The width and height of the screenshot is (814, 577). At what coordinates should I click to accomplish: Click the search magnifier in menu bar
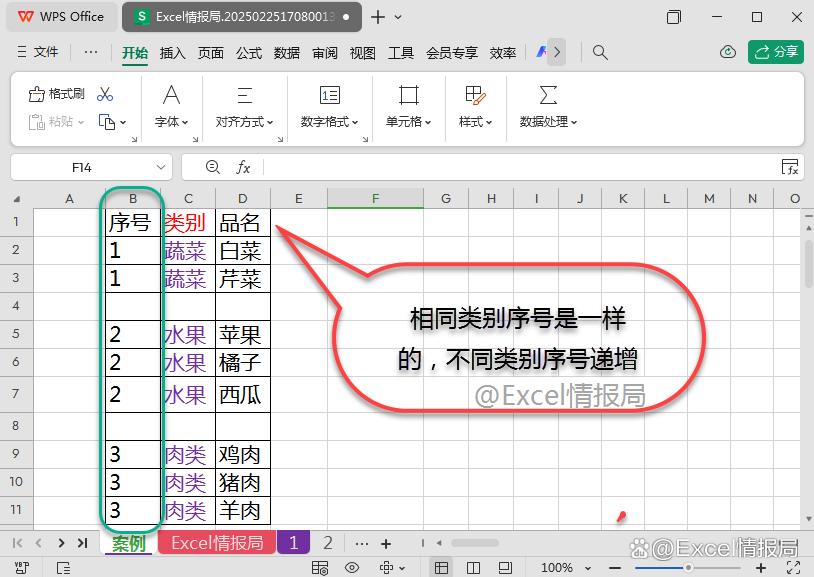(600, 52)
